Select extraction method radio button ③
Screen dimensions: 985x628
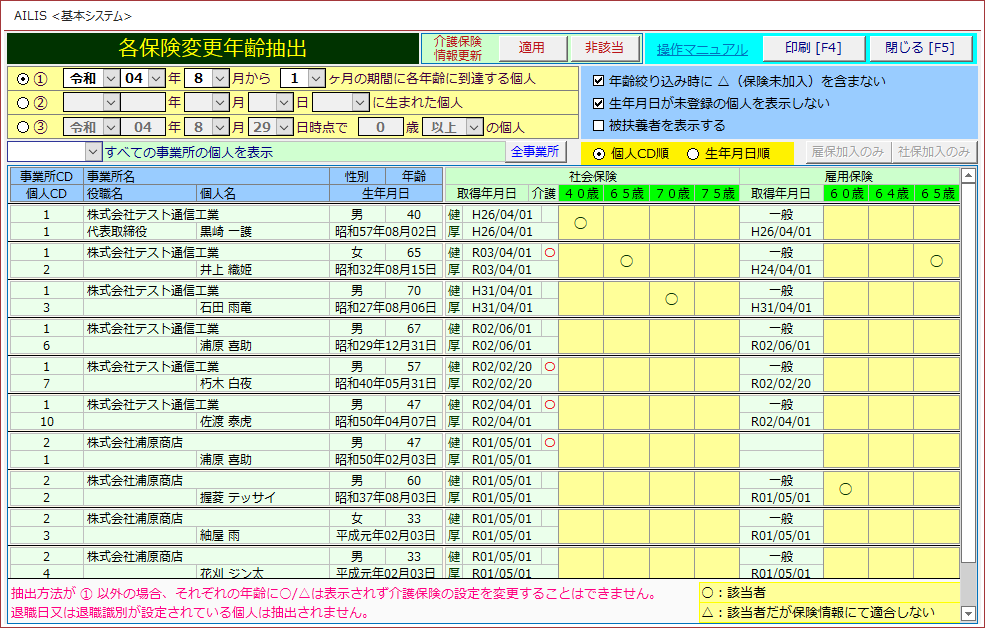click(x=24, y=127)
